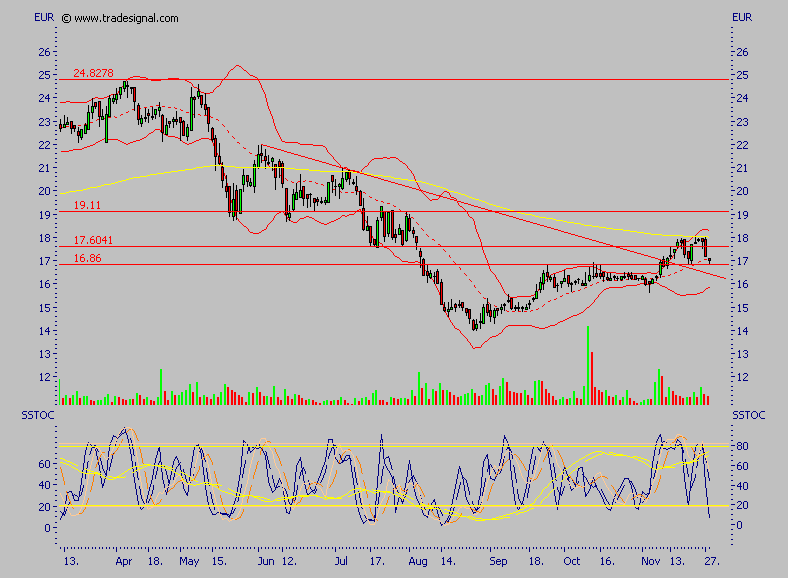Select the SSTOC label on the right side

[749, 415]
